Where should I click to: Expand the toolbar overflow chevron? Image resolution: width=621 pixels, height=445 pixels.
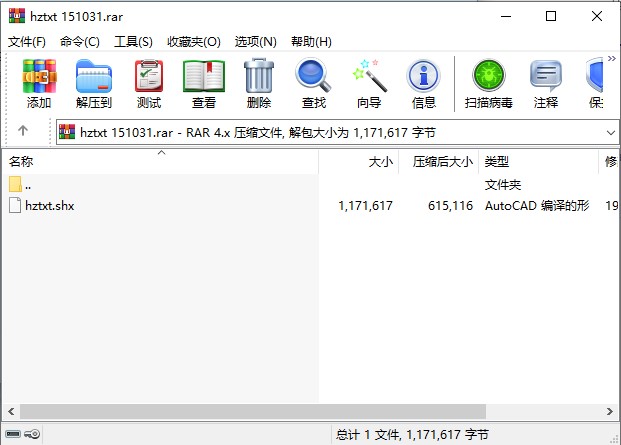612,59
